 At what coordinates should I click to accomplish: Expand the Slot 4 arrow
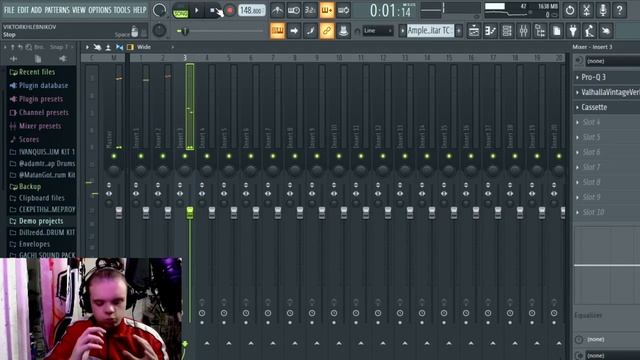[577, 122]
